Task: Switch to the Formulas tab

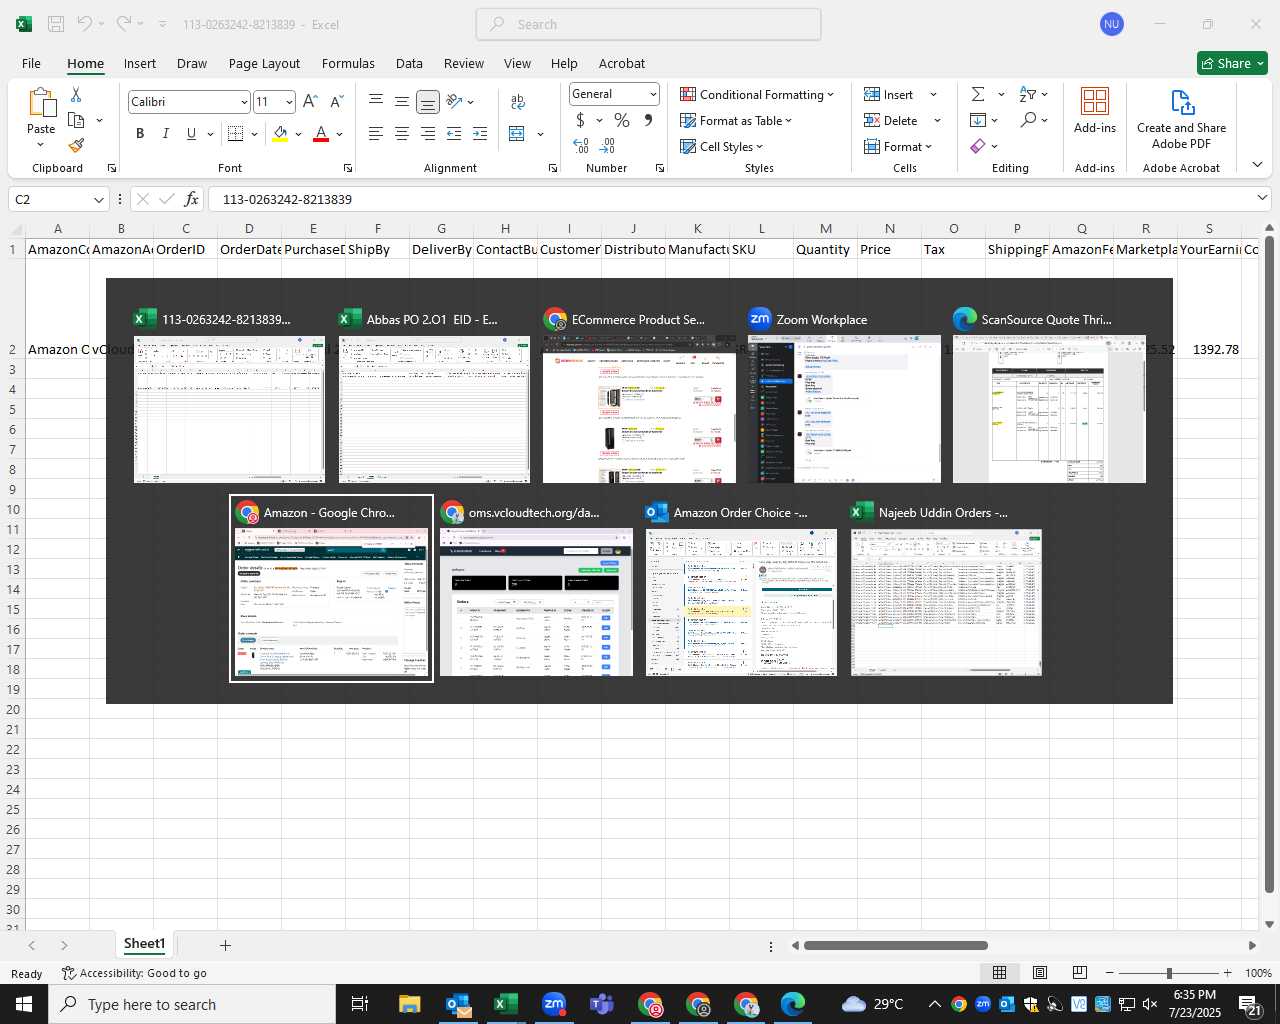Action: (x=348, y=63)
